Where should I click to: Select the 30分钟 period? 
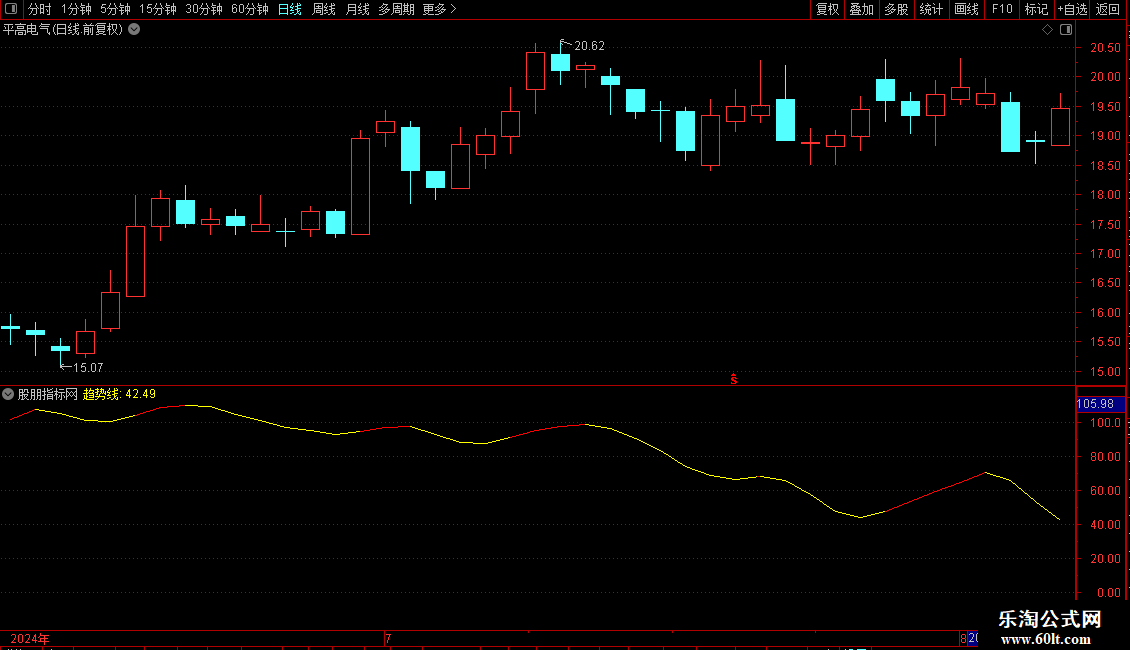(x=204, y=9)
